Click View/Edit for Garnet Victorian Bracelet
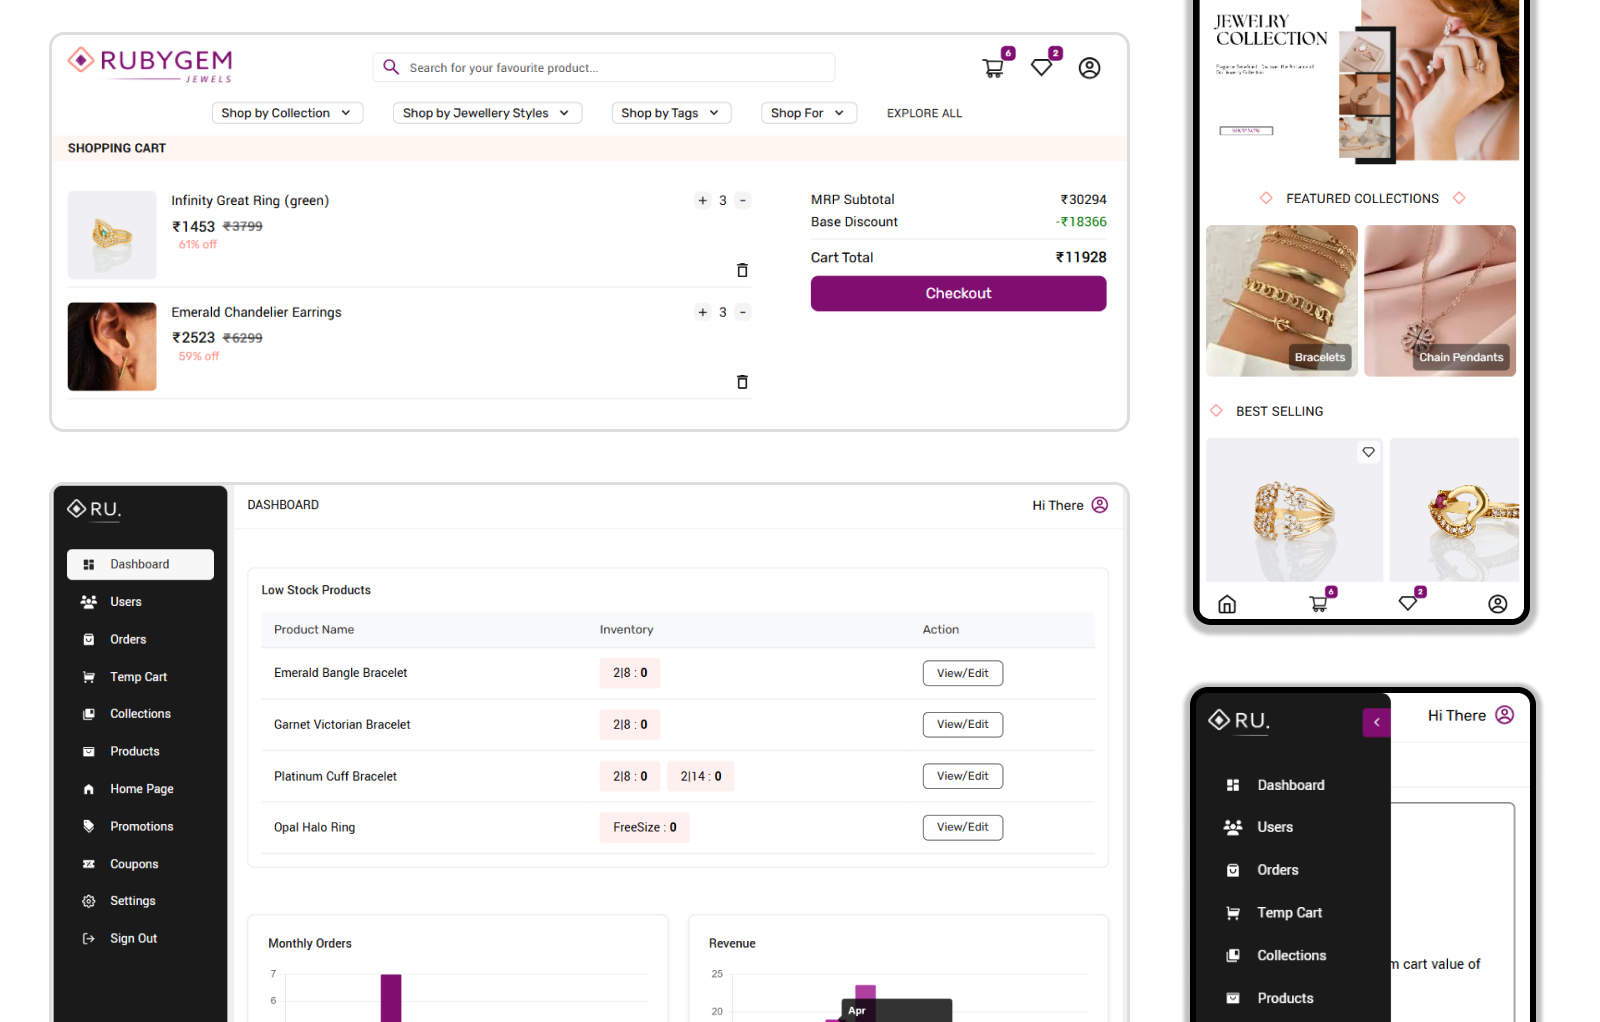1600x1022 pixels. [x=962, y=724]
